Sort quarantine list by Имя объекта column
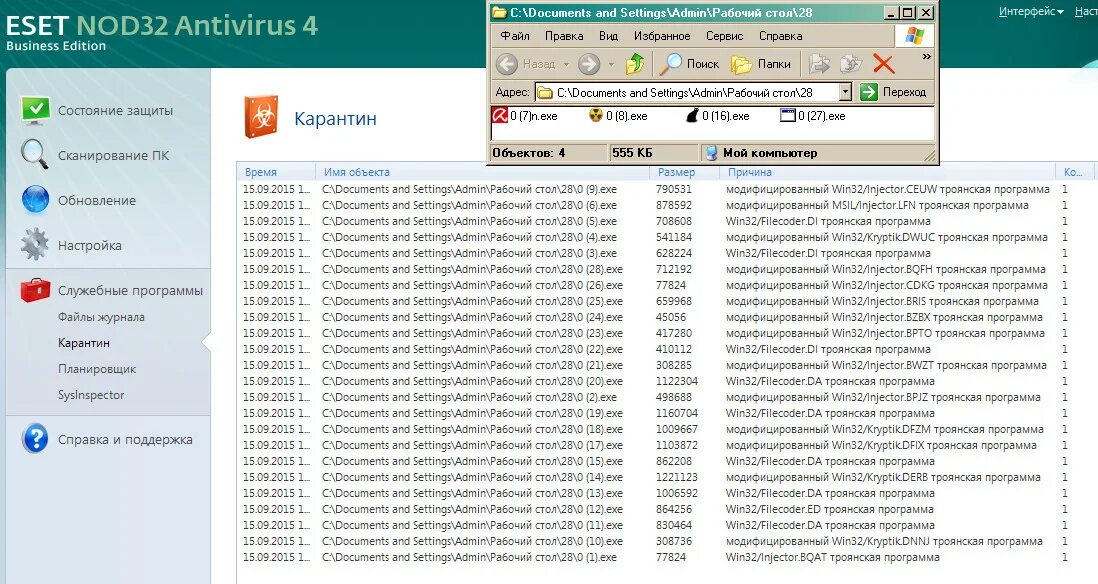This screenshot has height=584, width=1098. pyautogui.click(x=482, y=172)
